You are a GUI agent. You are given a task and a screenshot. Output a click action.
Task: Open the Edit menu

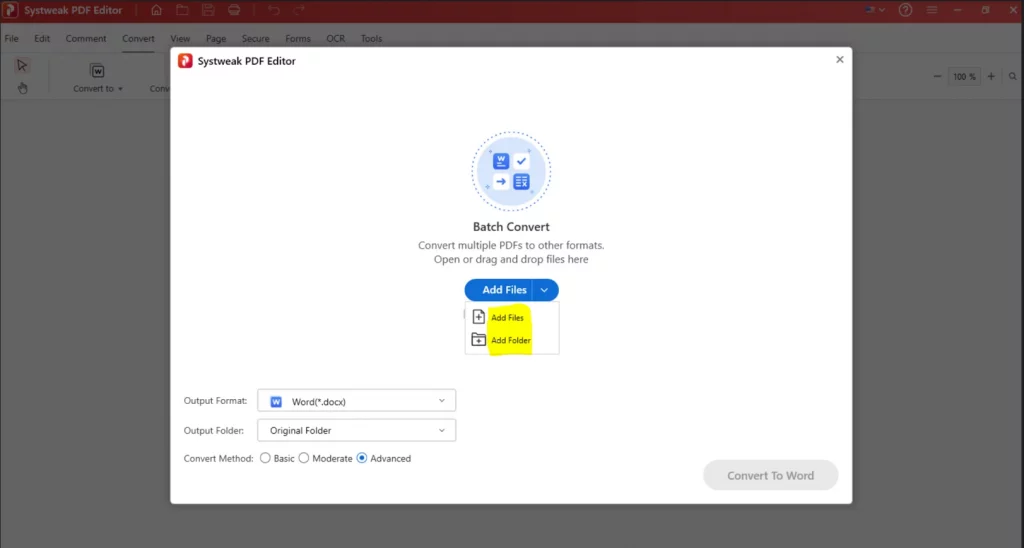42,39
